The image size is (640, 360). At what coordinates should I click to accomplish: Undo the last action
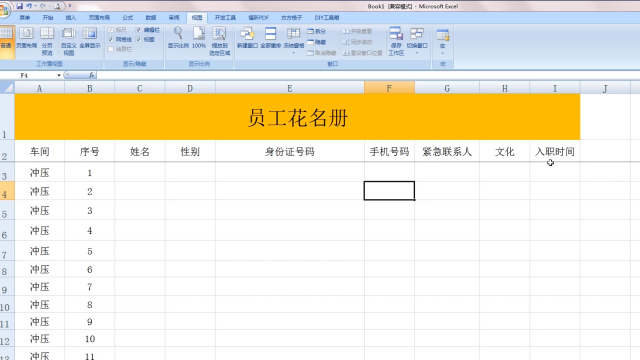(x=29, y=6)
